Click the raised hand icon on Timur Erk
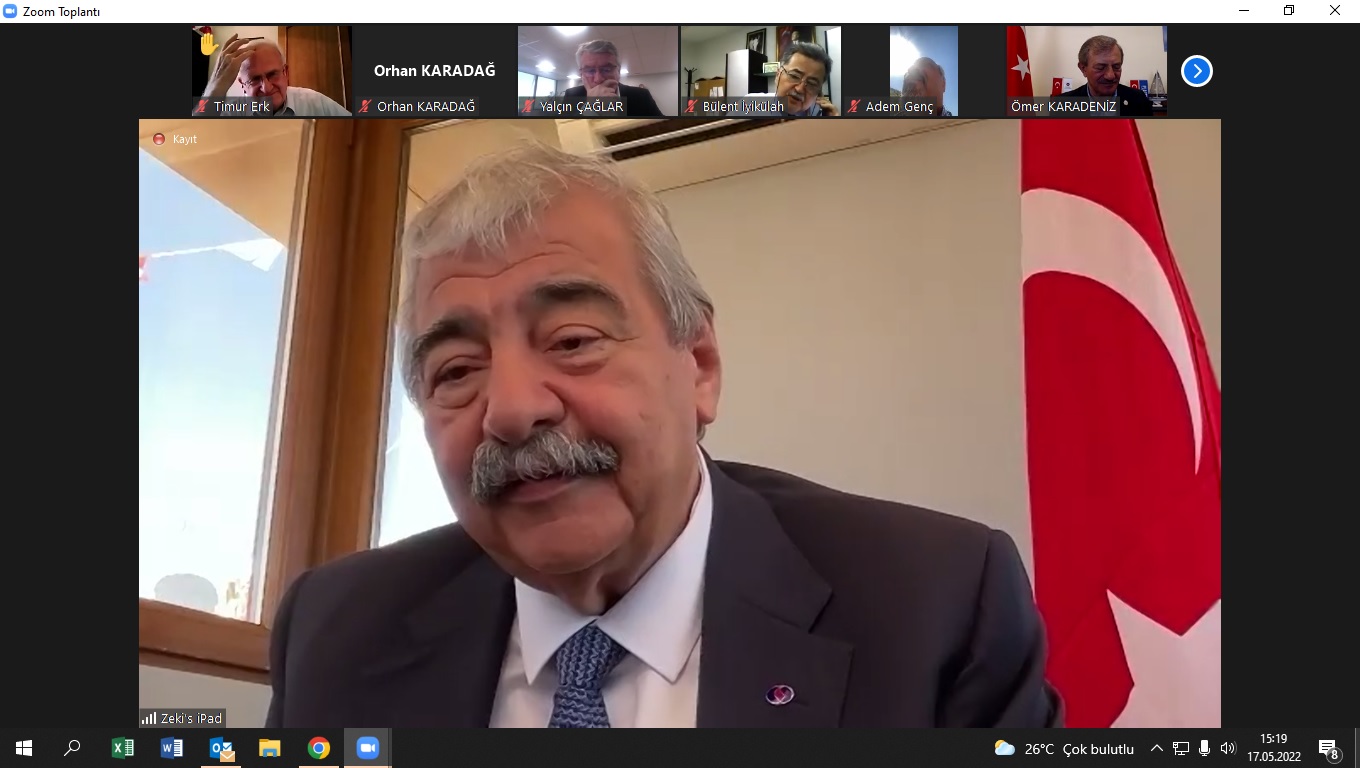The height and width of the screenshot is (768, 1360). [x=208, y=43]
